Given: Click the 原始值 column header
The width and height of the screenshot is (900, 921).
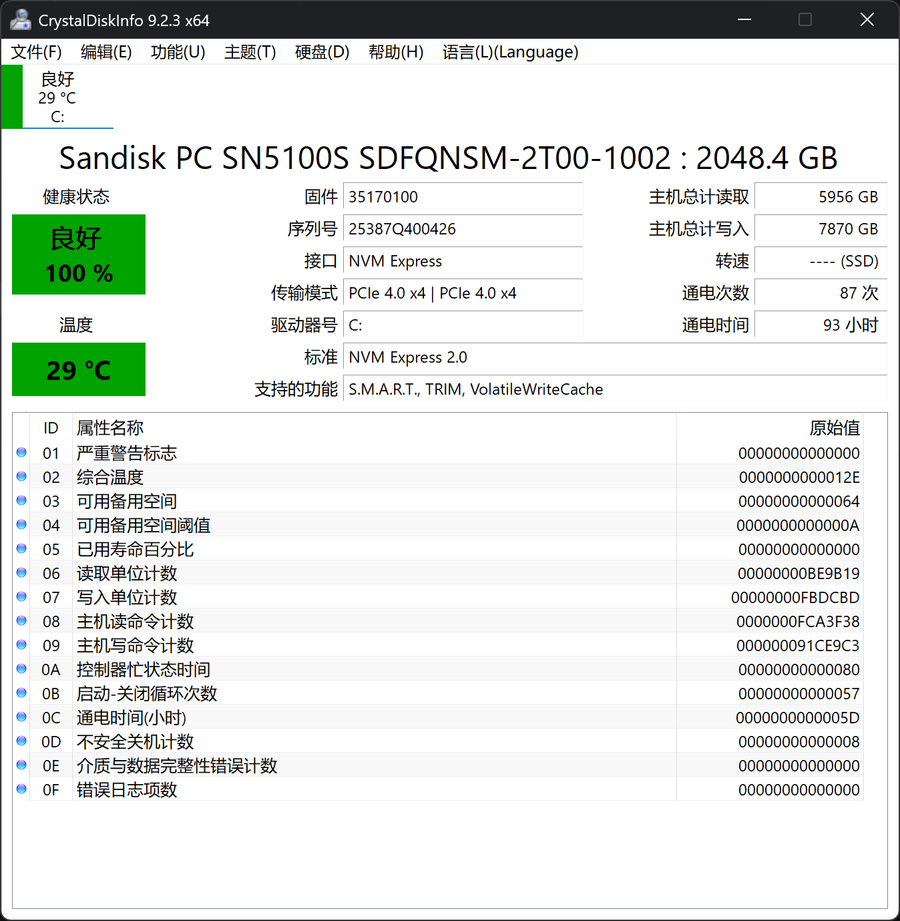Looking at the screenshot, I should 834,428.
